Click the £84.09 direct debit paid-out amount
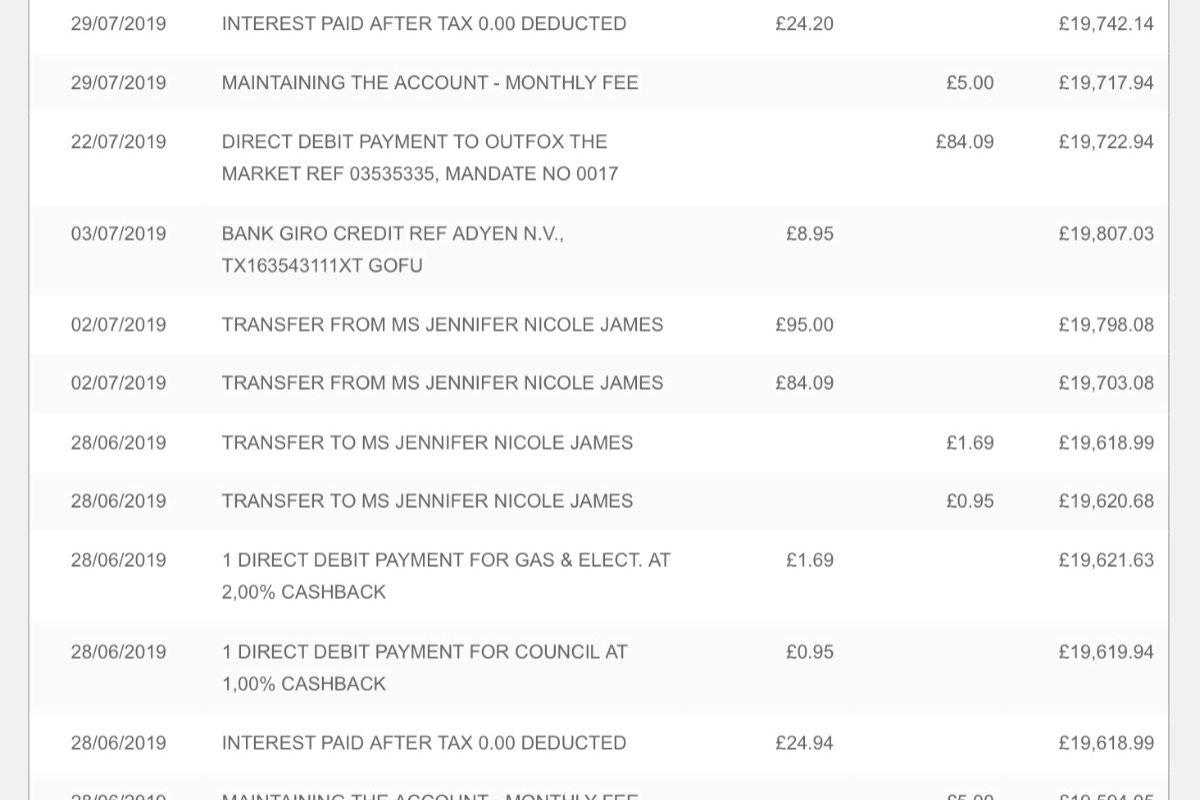The image size is (1200, 800). [965, 142]
